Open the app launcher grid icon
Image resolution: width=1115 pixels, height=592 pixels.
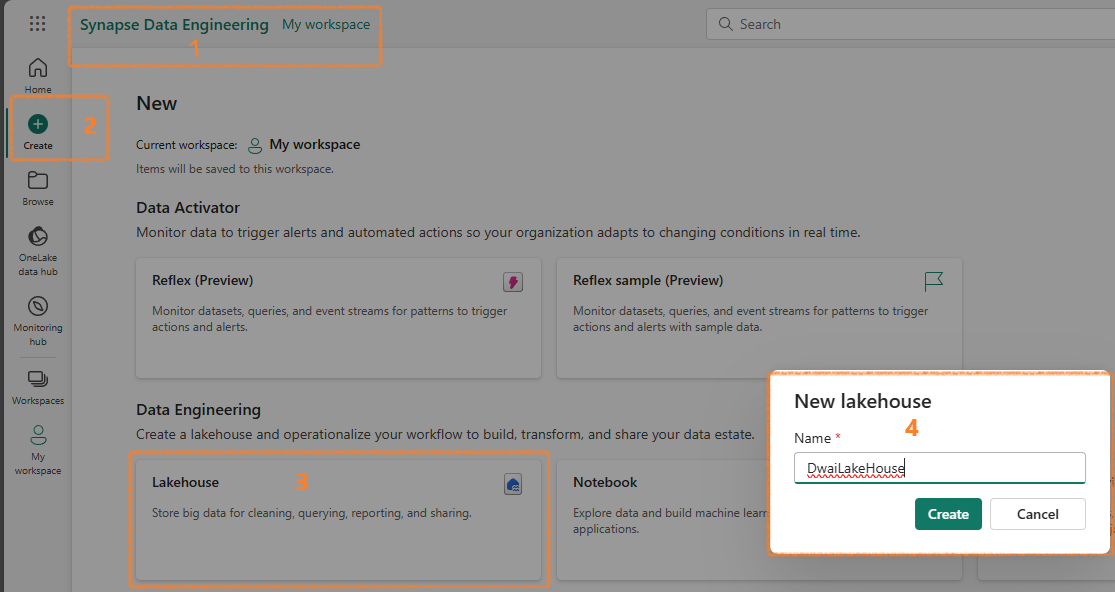(38, 24)
